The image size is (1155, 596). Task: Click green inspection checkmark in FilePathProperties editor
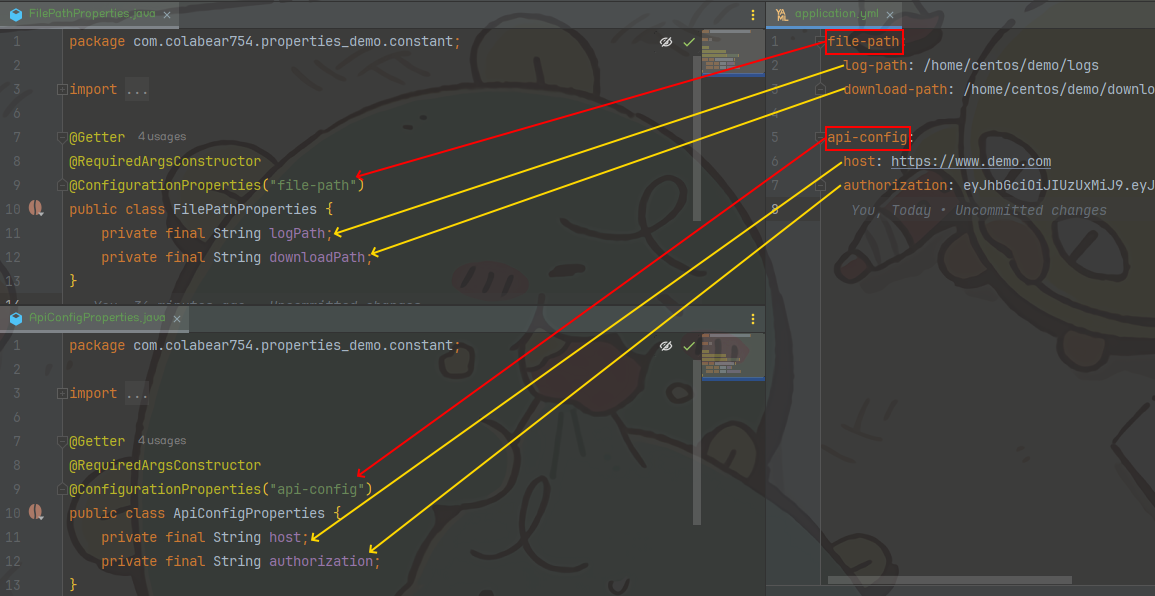click(x=689, y=42)
